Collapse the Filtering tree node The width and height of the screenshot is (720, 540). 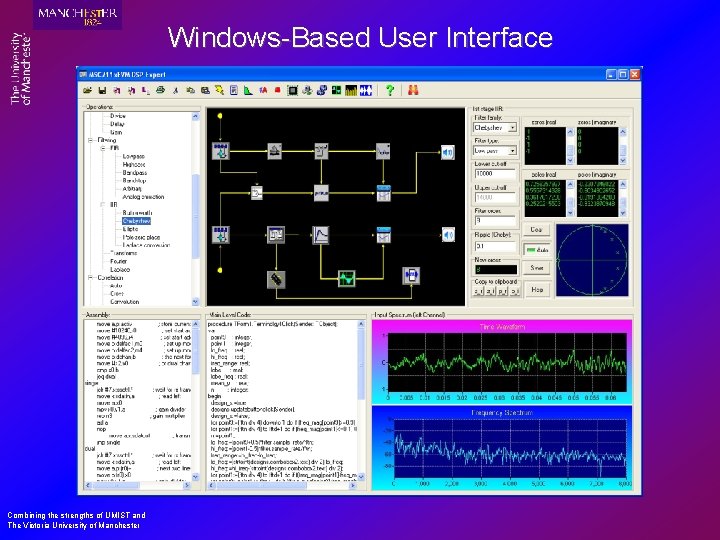90,140
